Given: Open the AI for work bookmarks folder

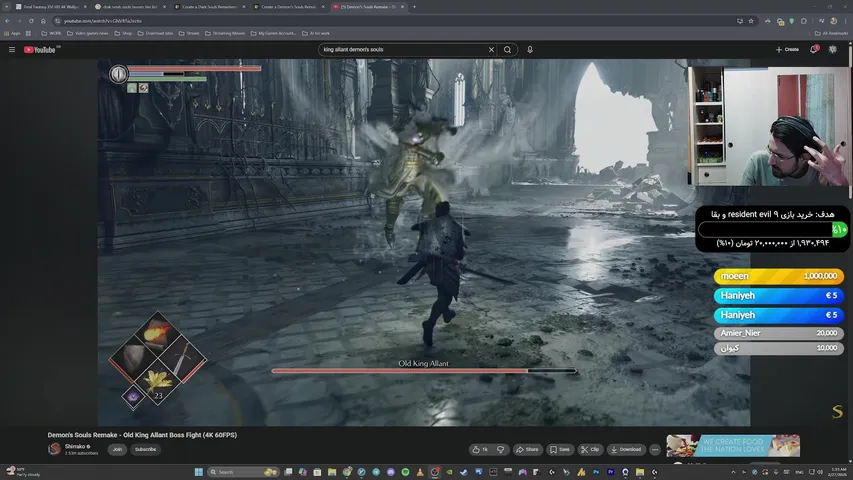Looking at the screenshot, I should coord(316,33).
